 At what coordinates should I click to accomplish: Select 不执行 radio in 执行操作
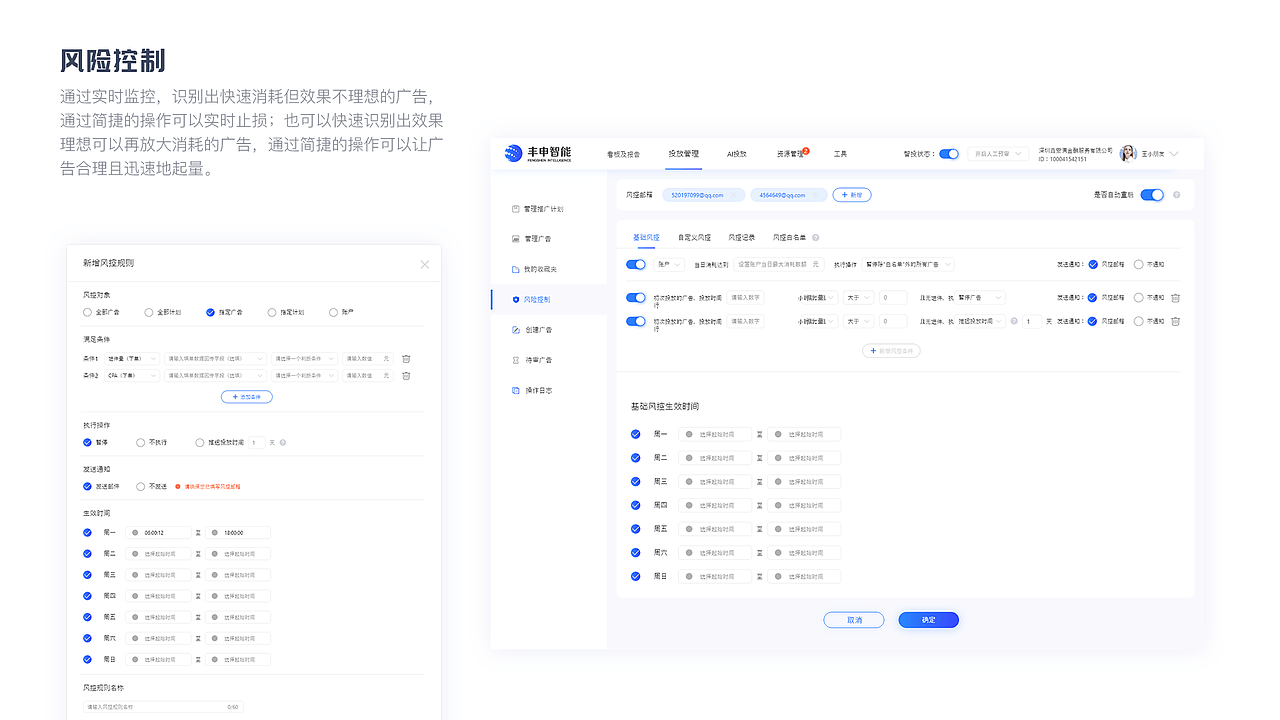pyautogui.click(x=141, y=442)
